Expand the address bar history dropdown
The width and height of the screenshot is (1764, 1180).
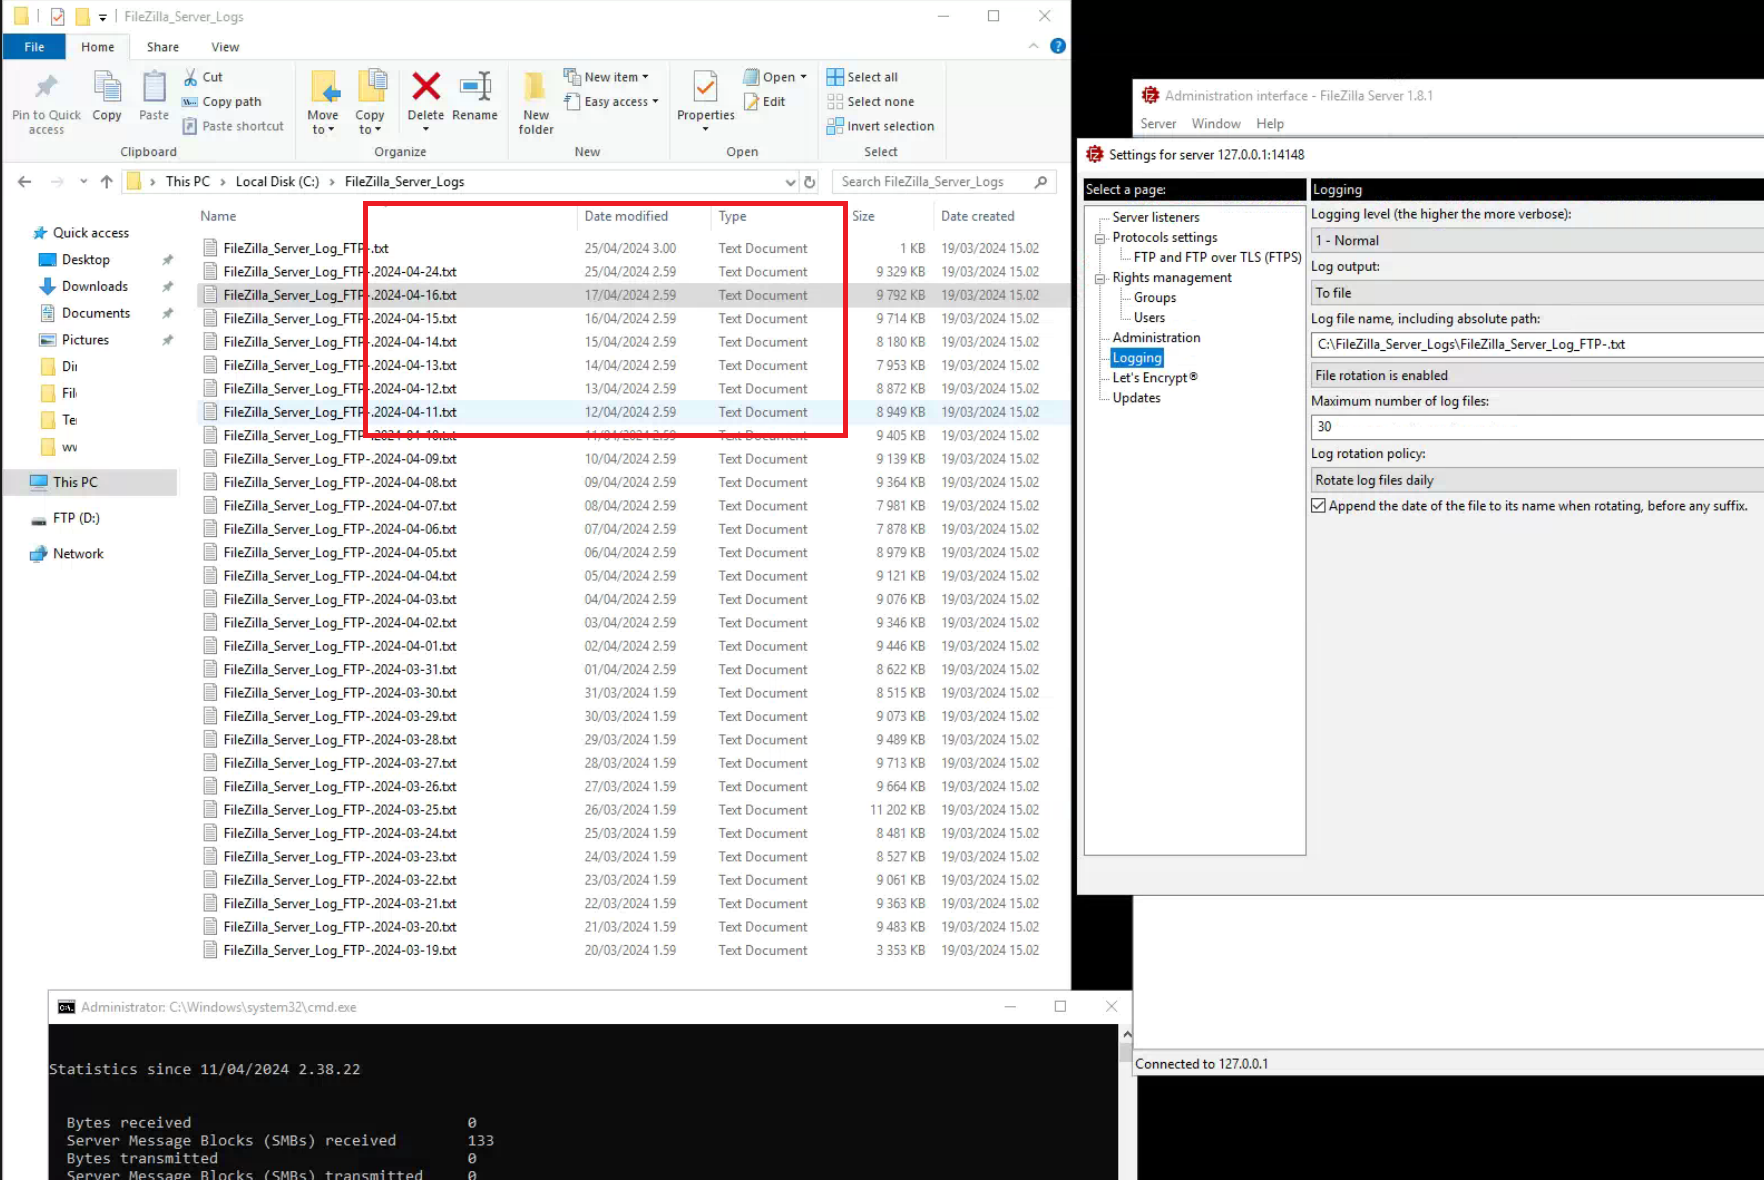[790, 182]
